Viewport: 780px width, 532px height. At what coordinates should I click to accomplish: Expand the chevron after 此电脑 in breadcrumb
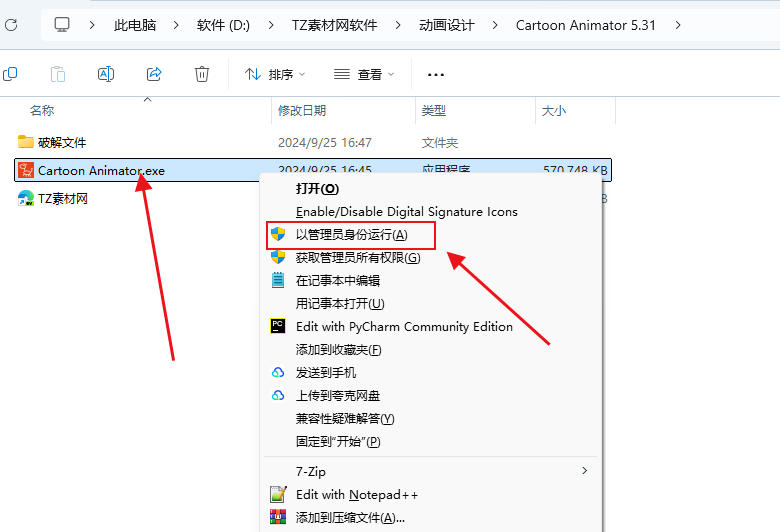click(176, 25)
